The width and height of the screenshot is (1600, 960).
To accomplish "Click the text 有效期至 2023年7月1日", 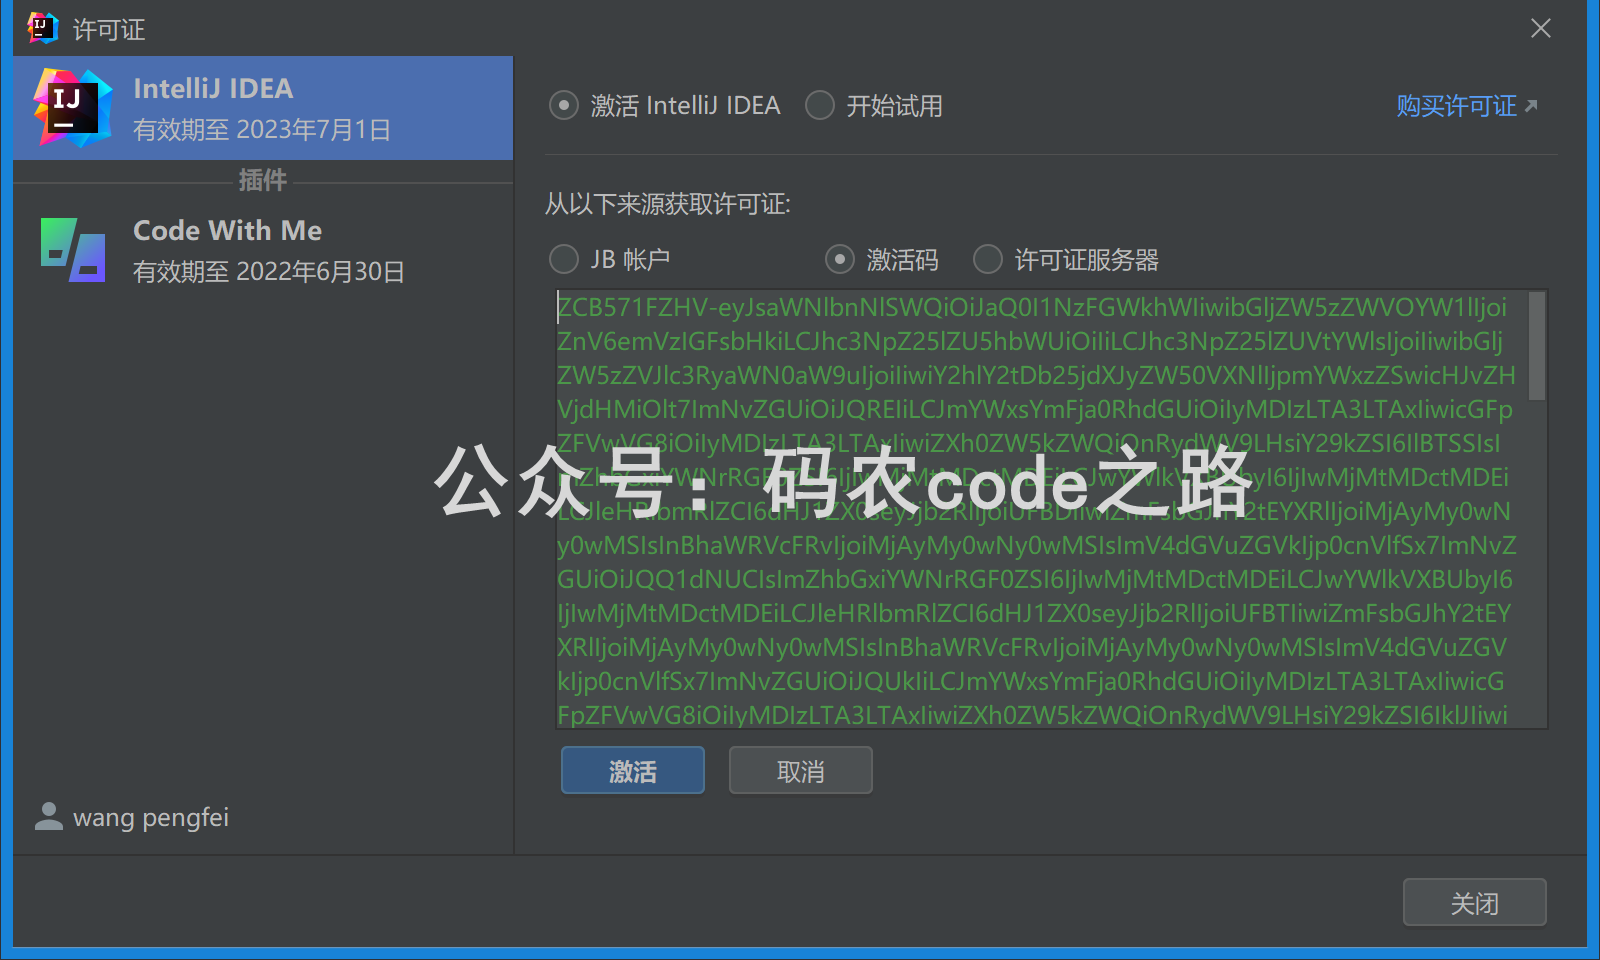I will click(262, 130).
